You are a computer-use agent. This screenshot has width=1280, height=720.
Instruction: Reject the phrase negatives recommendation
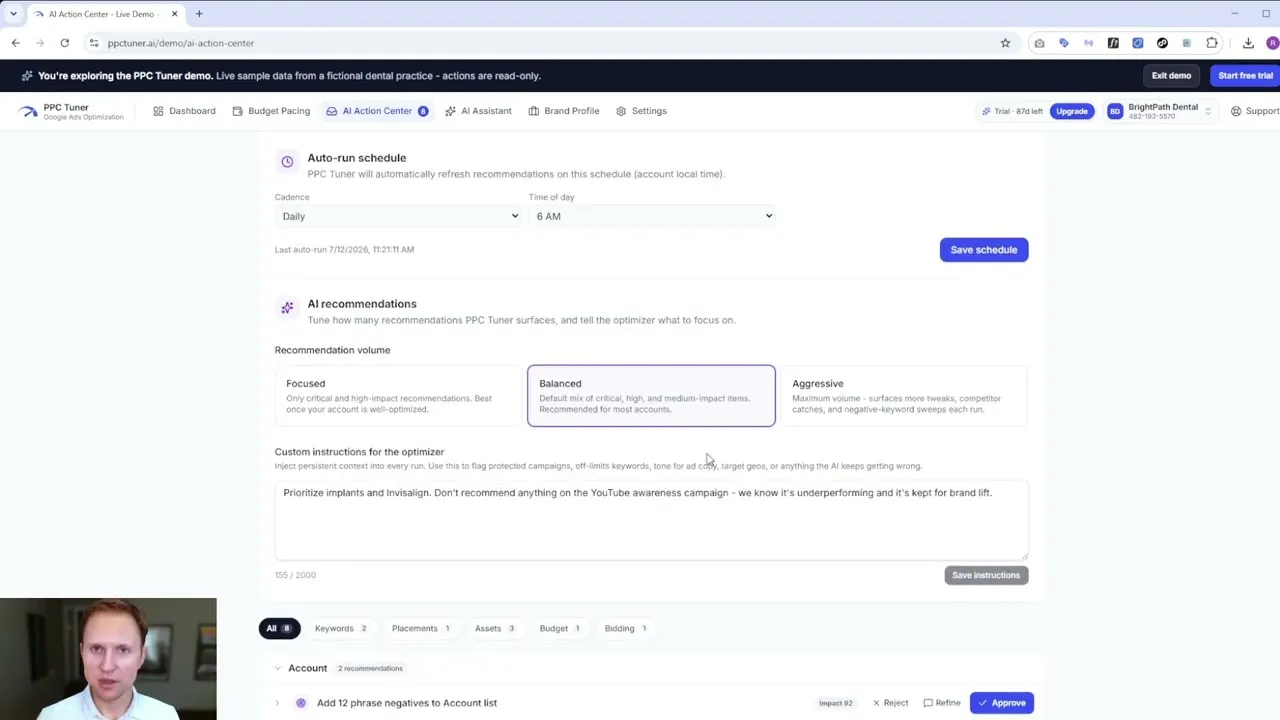[x=890, y=703]
